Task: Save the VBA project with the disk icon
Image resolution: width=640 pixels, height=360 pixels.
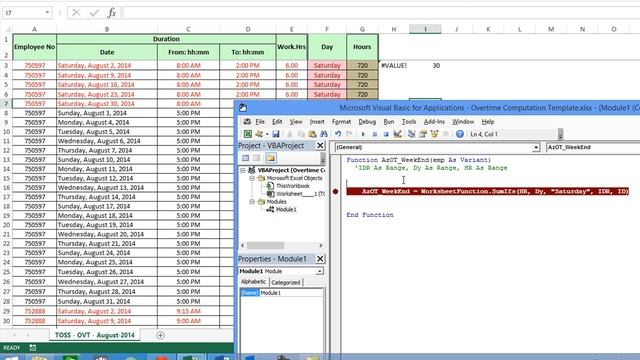Action: click(x=276, y=134)
